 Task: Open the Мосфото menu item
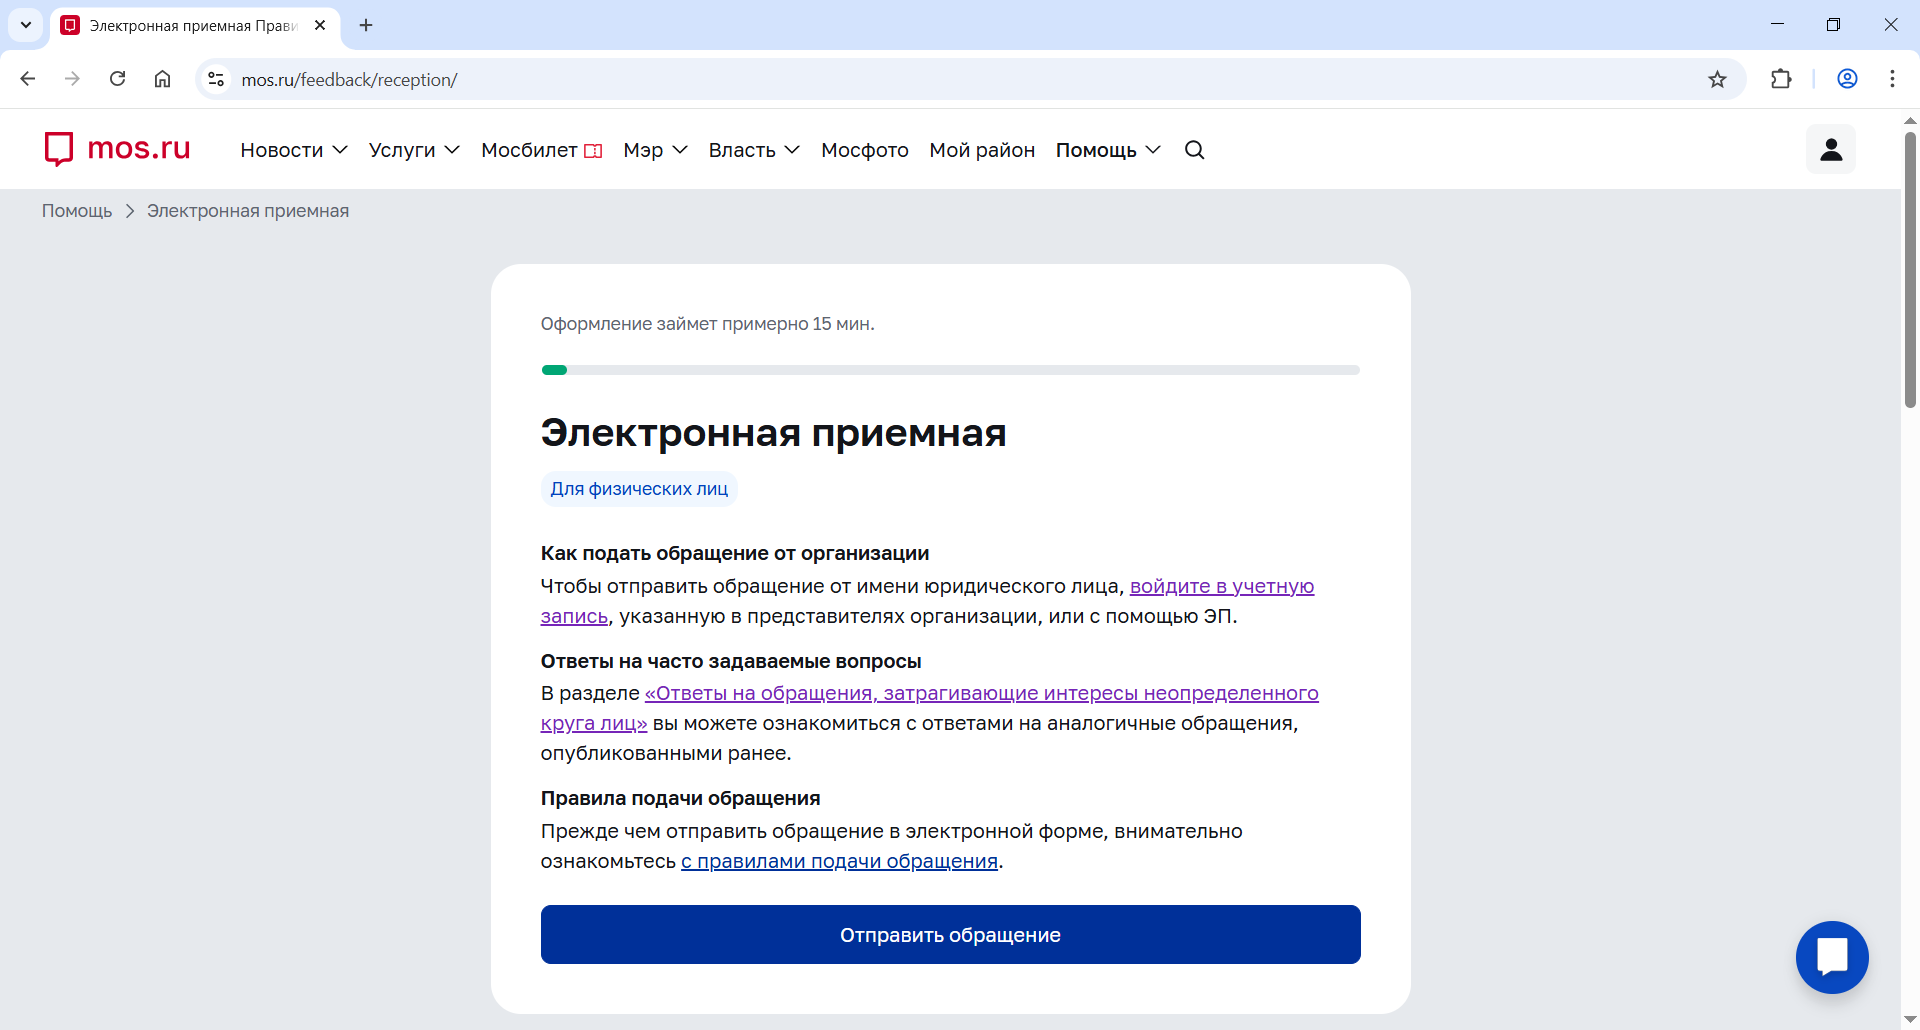point(864,150)
